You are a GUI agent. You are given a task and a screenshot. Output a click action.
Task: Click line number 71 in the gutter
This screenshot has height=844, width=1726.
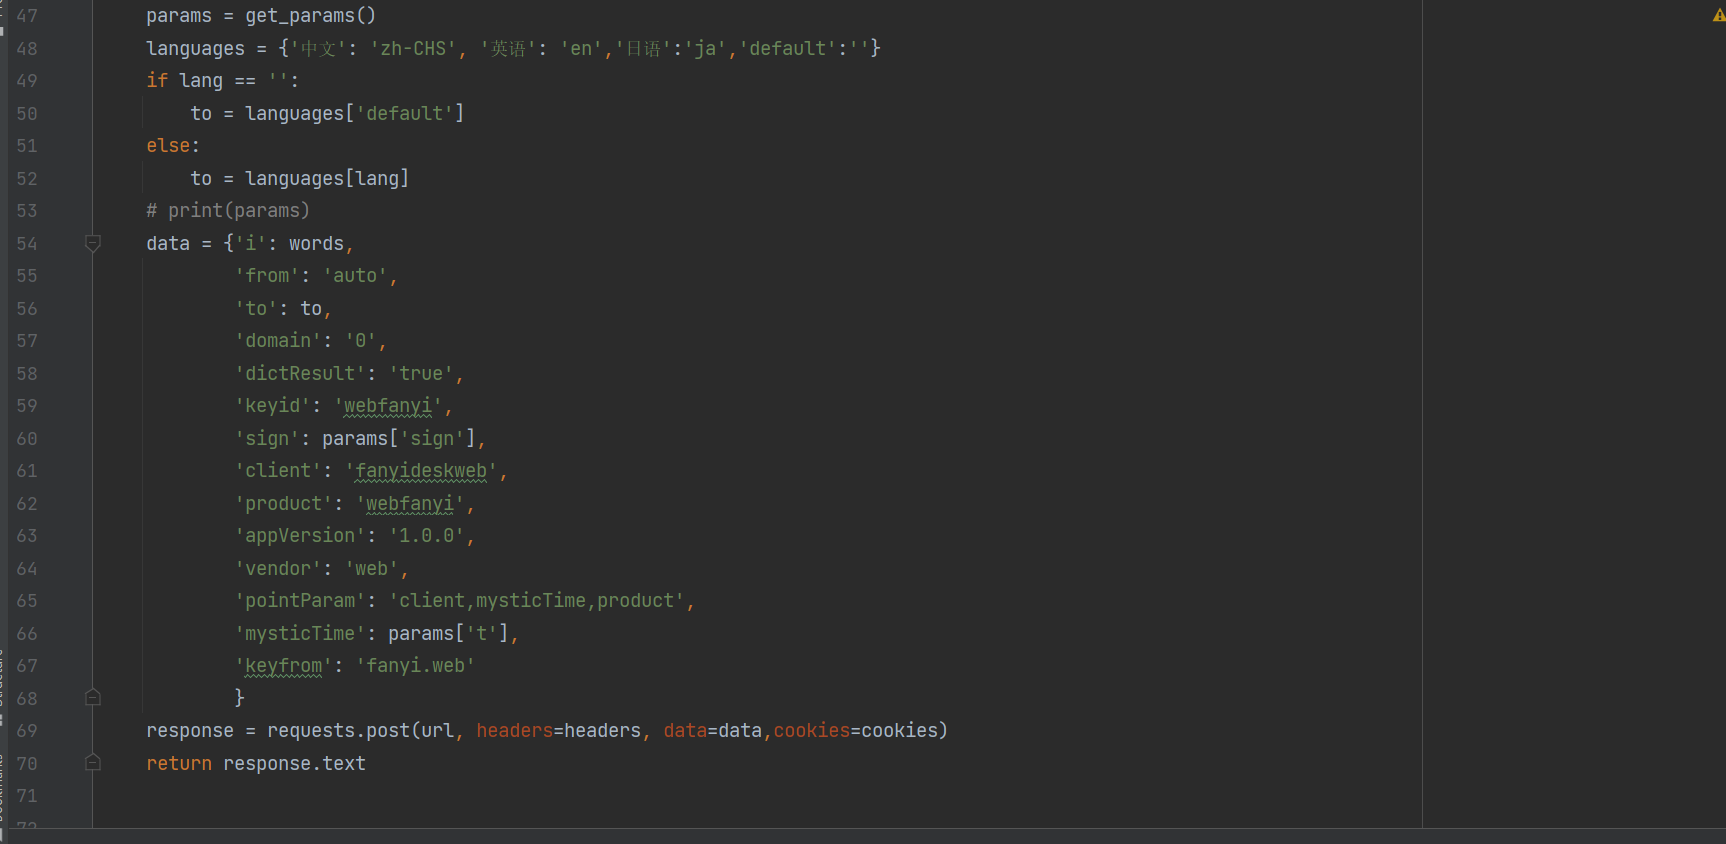27,796
